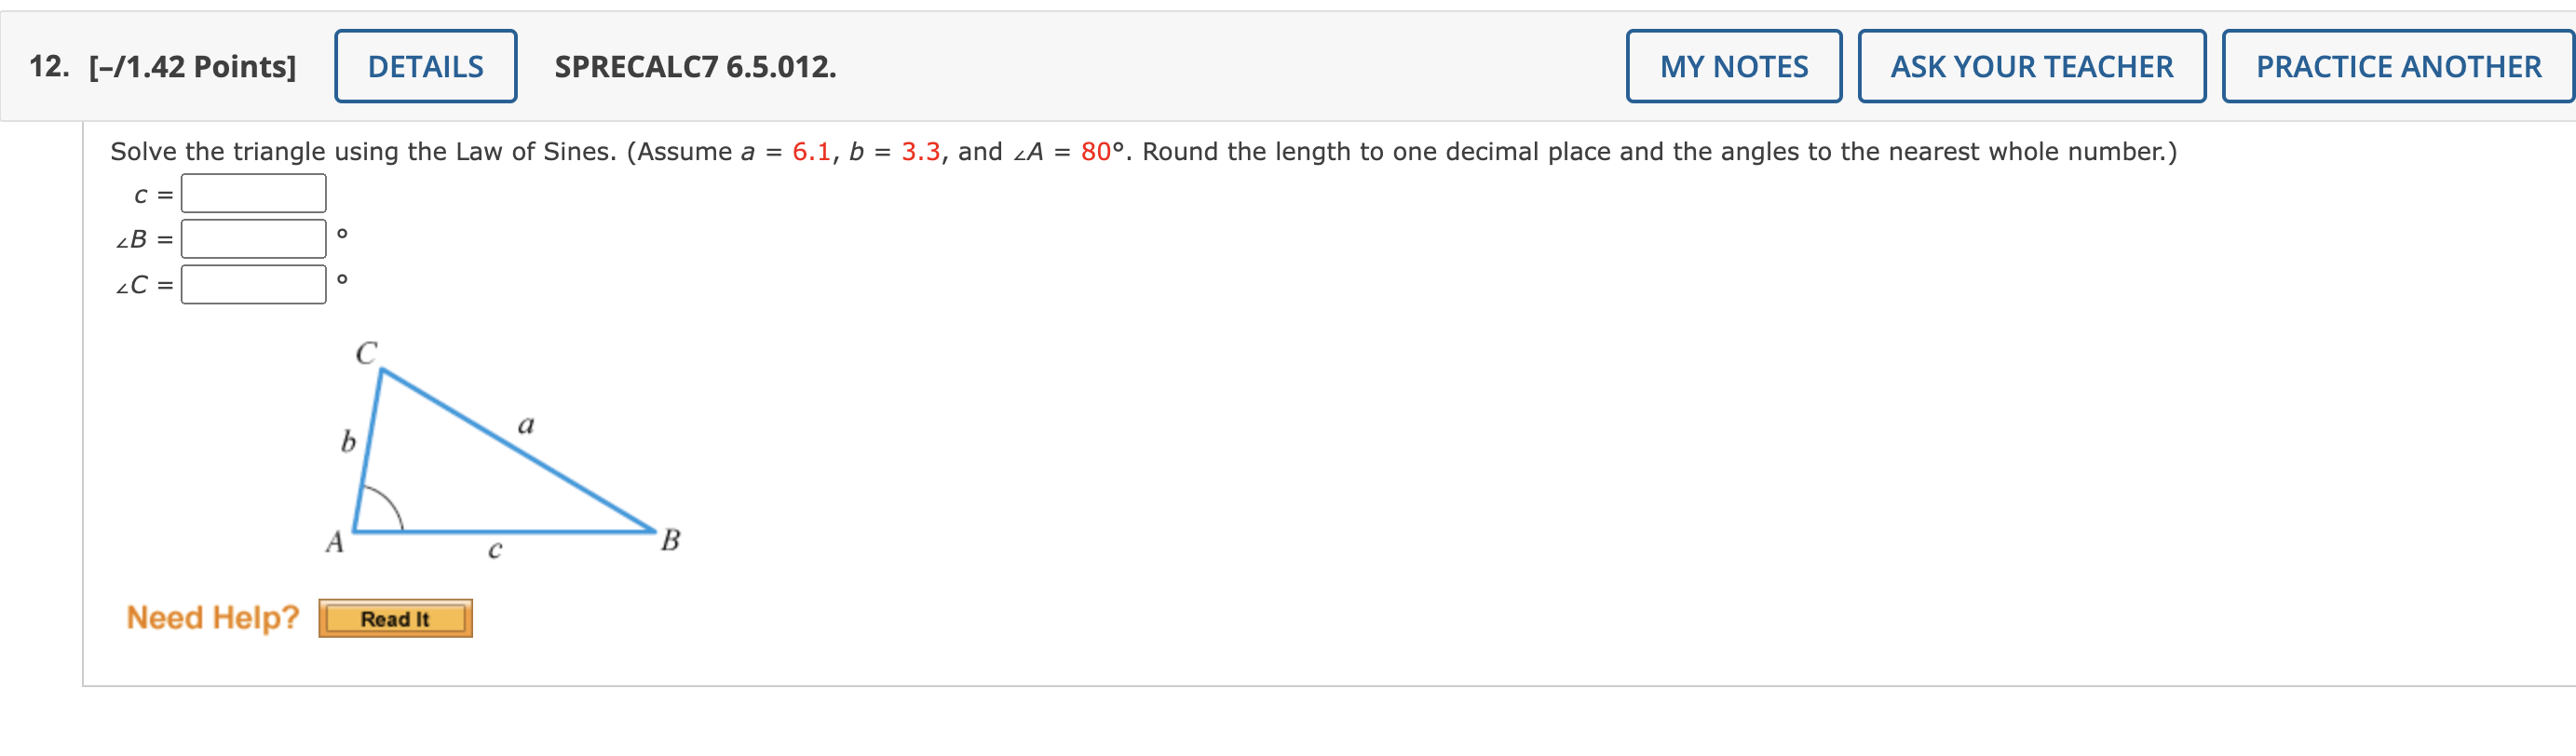Click the red value 6.1 in the problem
This screenshot has height=756, width=2576.
[x=809, y=152]
